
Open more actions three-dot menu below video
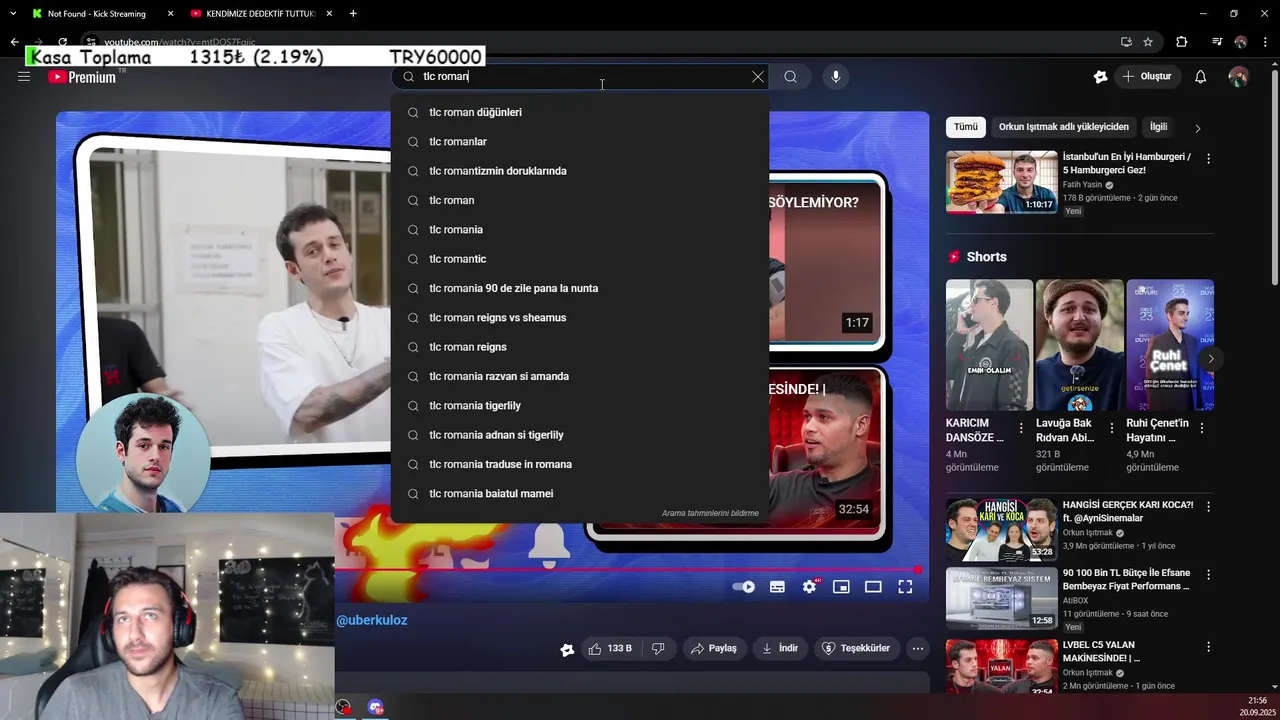tap(918, 648)
